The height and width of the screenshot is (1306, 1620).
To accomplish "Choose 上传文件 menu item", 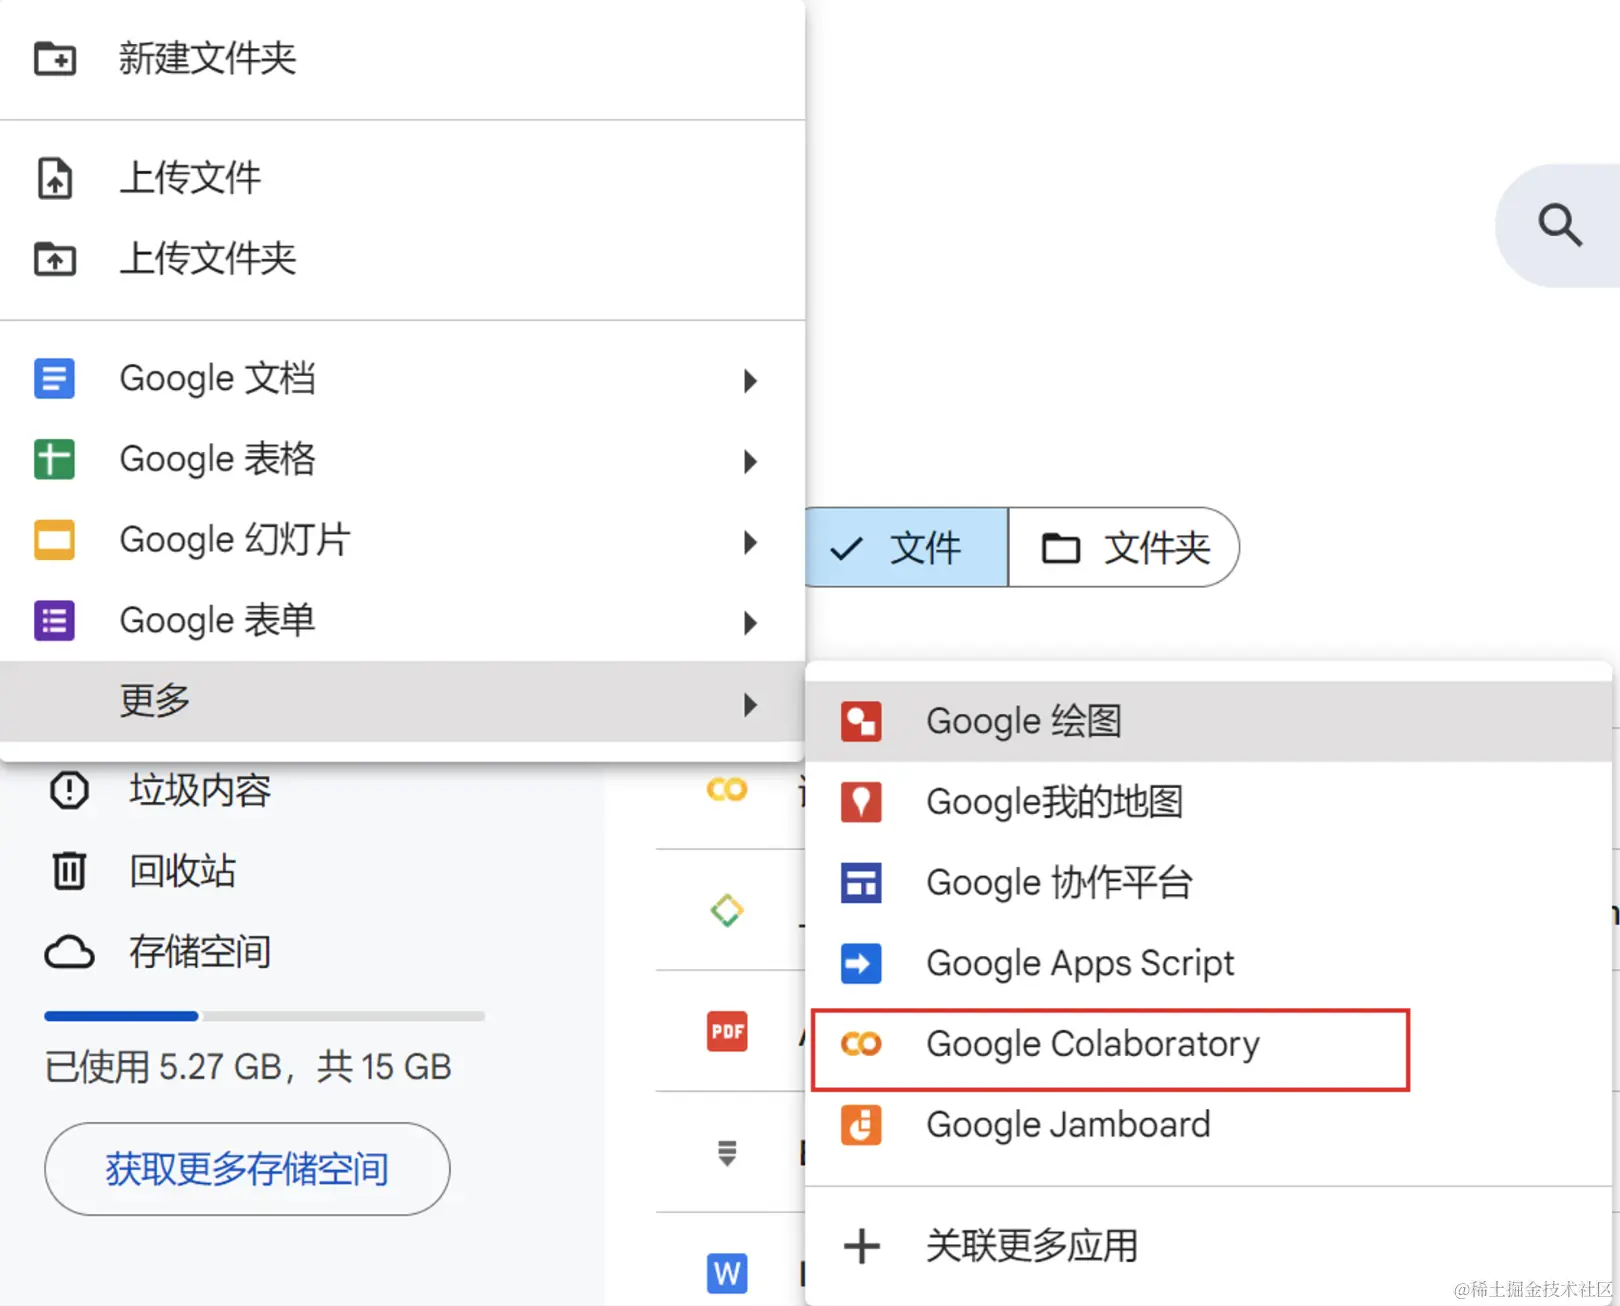I will (x=402, y=179).
